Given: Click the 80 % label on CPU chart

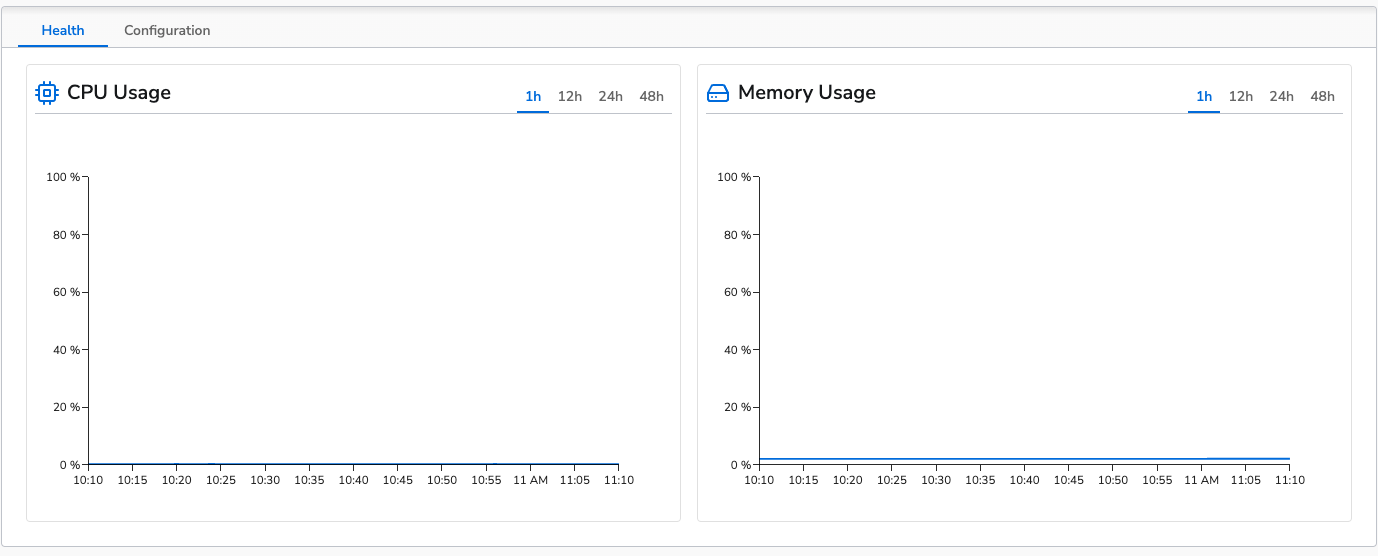Looking at the screenshot, I should coord(66,235).
